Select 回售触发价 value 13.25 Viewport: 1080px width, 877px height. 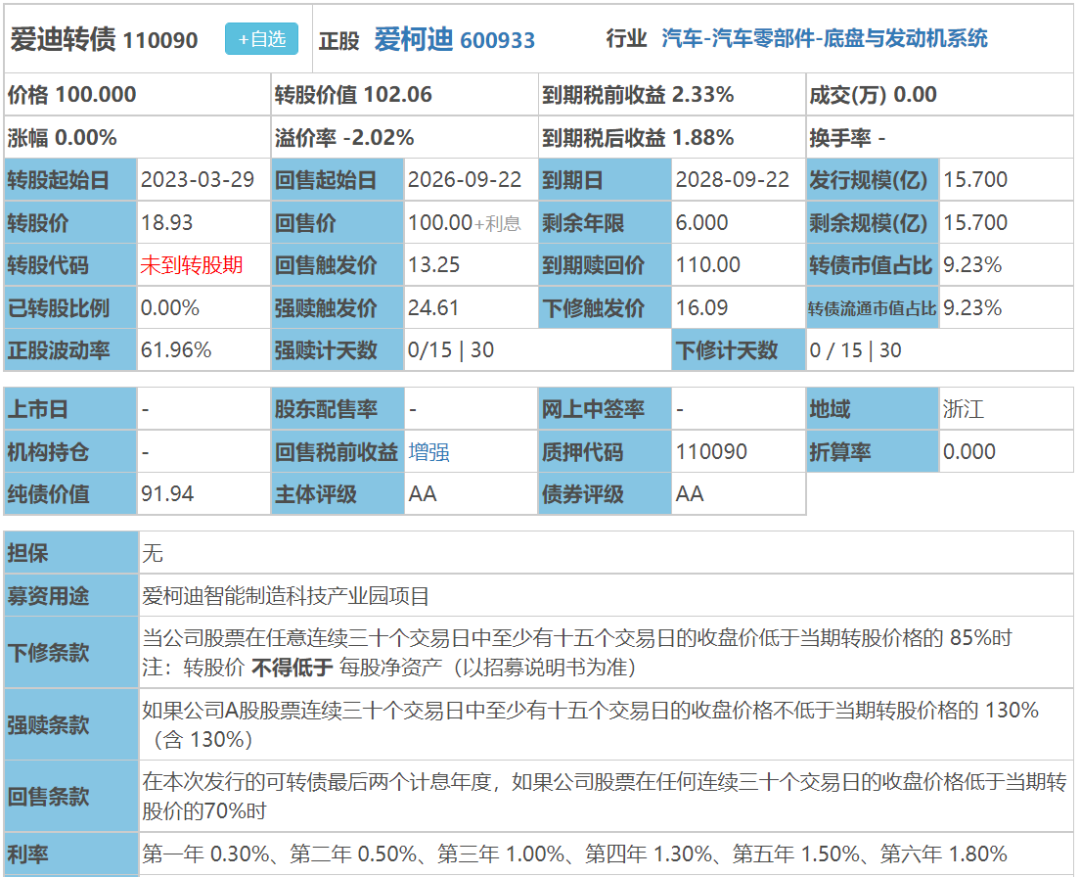(x=434, y=265)
